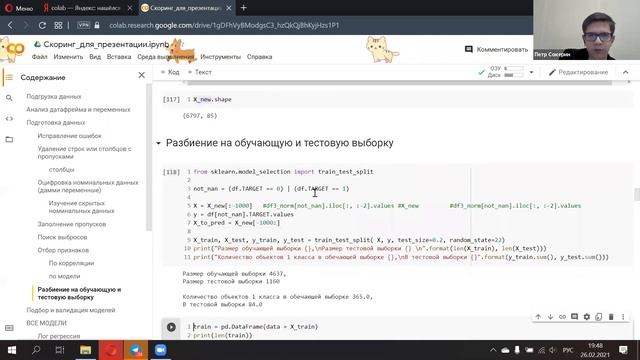Go back in browser
Viewport: 640px width, 360px height.
point(10,25)
